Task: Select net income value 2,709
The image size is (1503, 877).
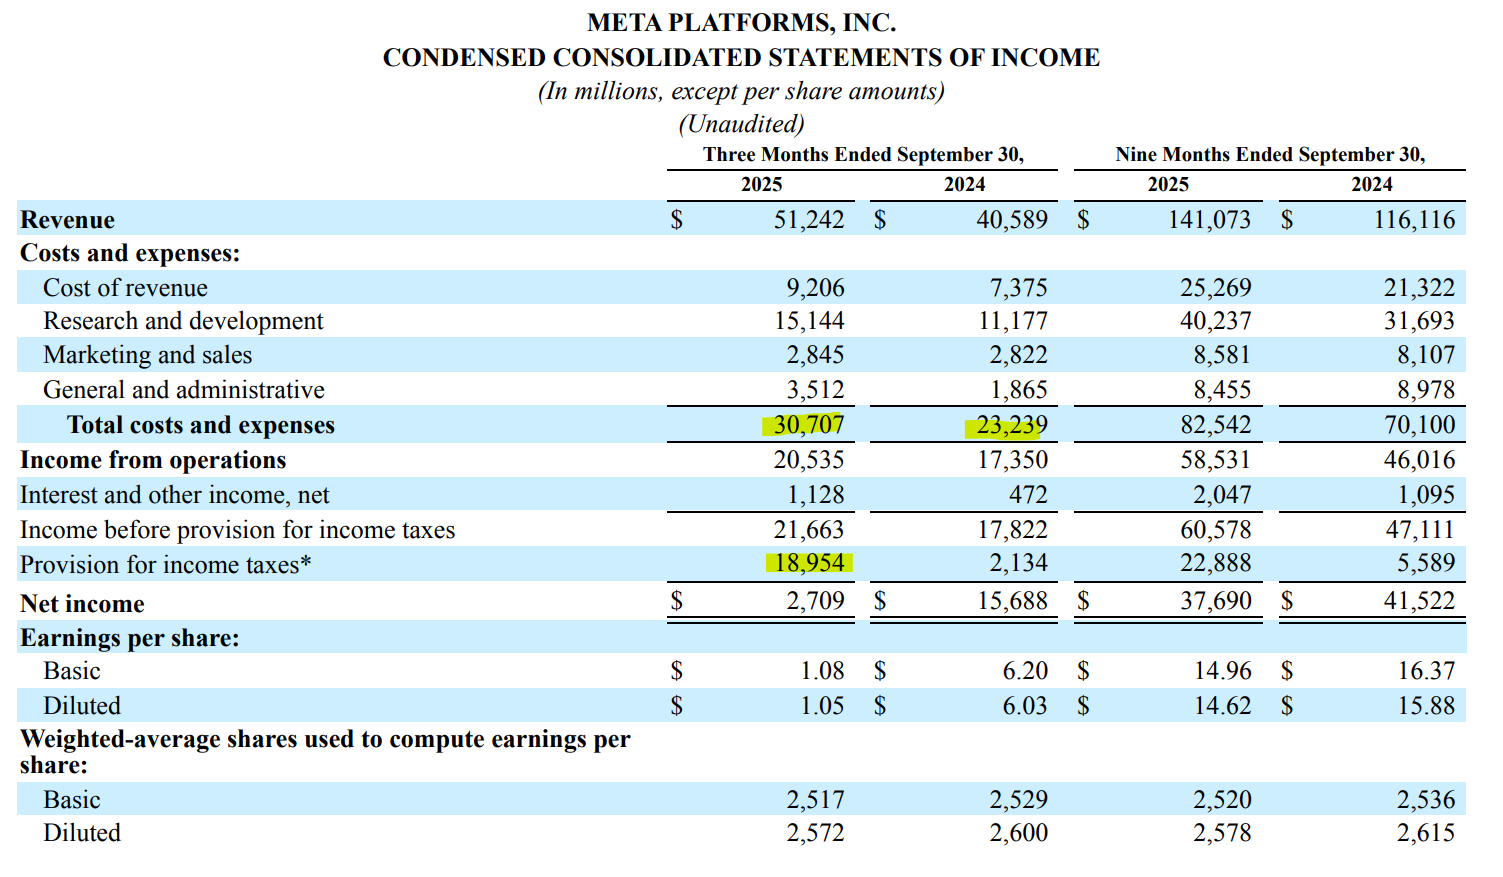Action: [815, 601]
